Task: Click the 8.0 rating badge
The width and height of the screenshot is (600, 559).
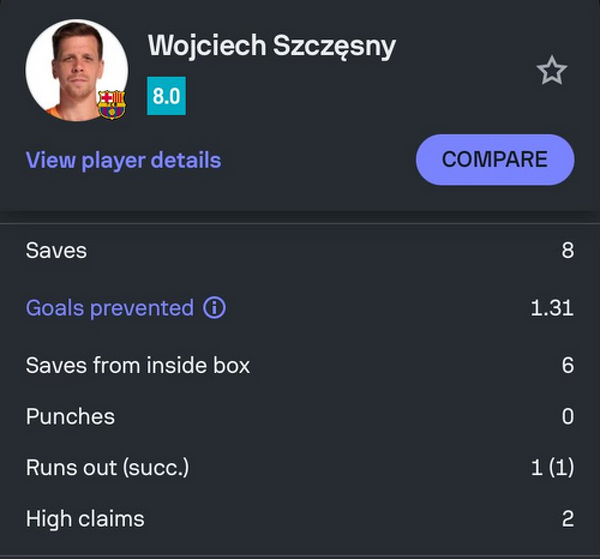Action: [x=166, y=96]
